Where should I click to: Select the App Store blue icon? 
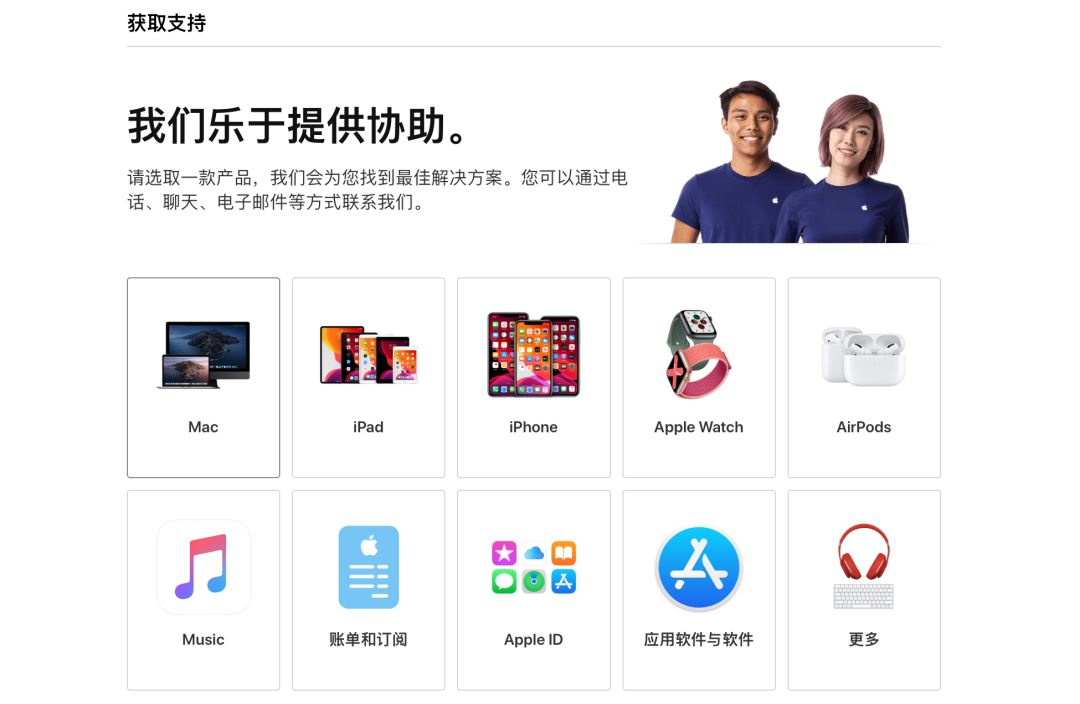(x=698, y=568)
